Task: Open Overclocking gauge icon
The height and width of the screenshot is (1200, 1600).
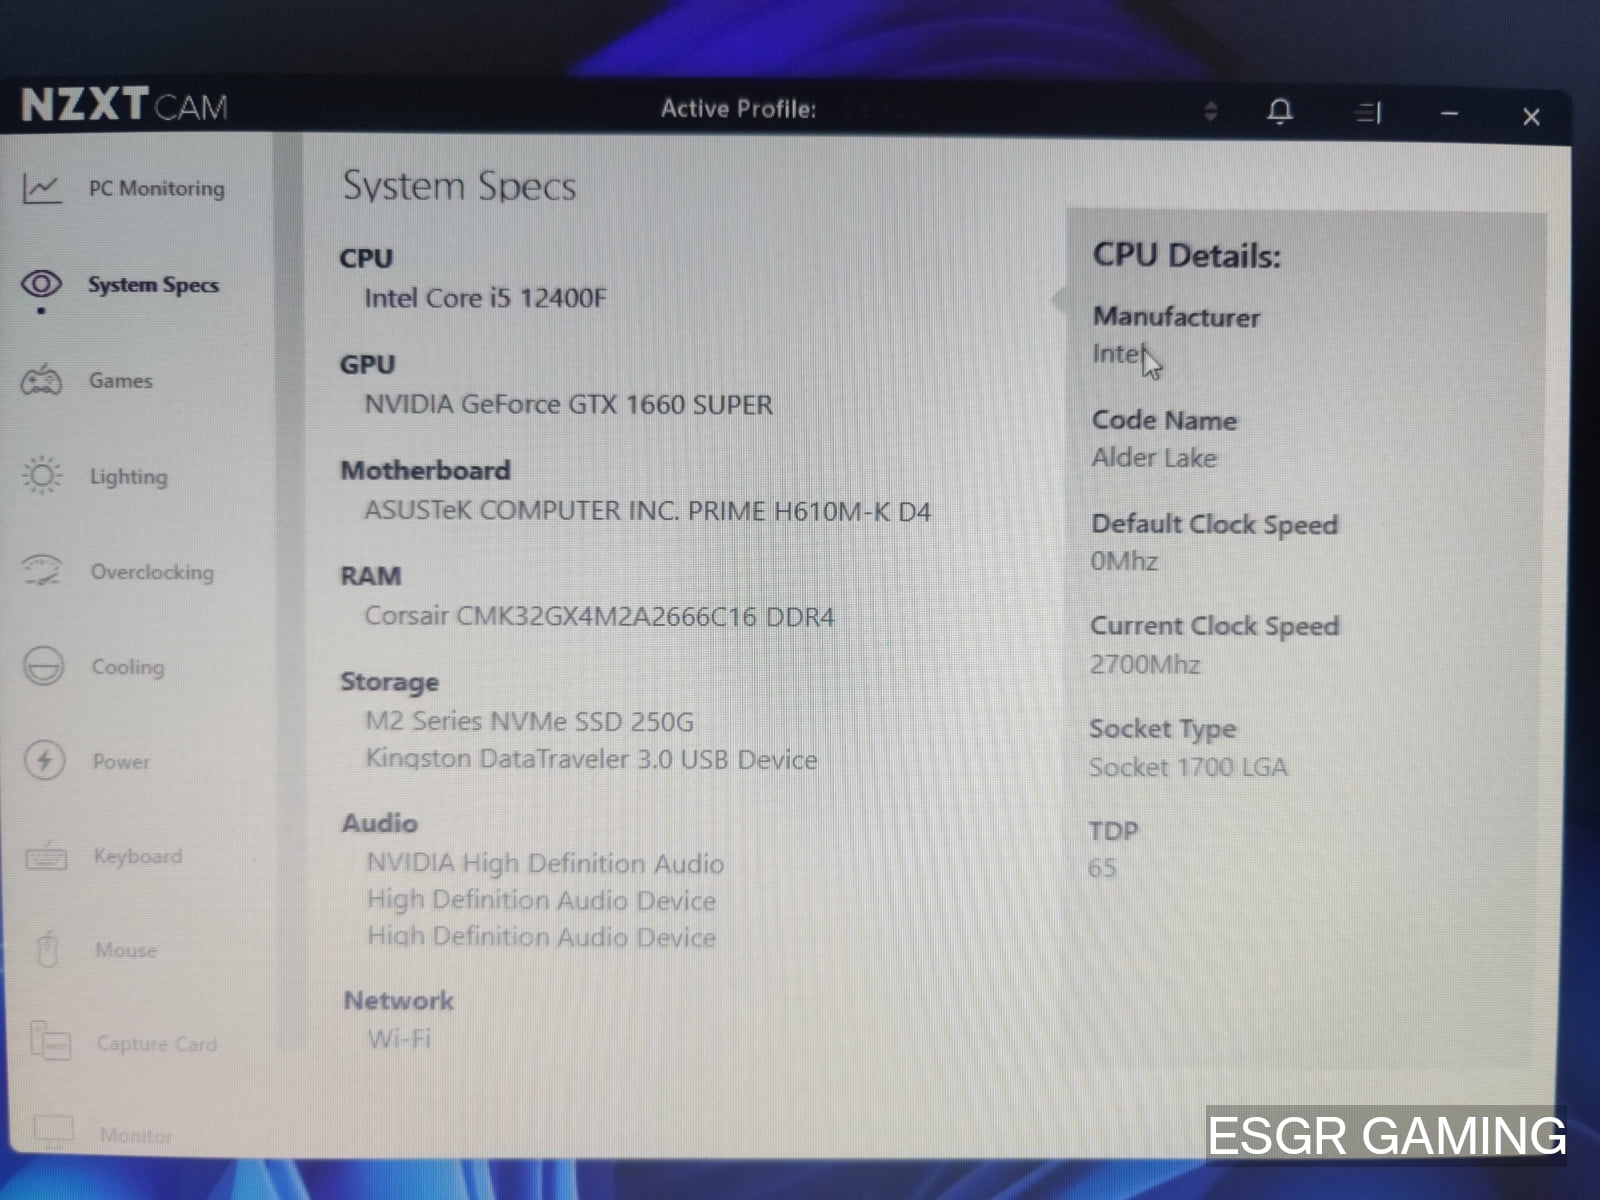Action: 42,570
